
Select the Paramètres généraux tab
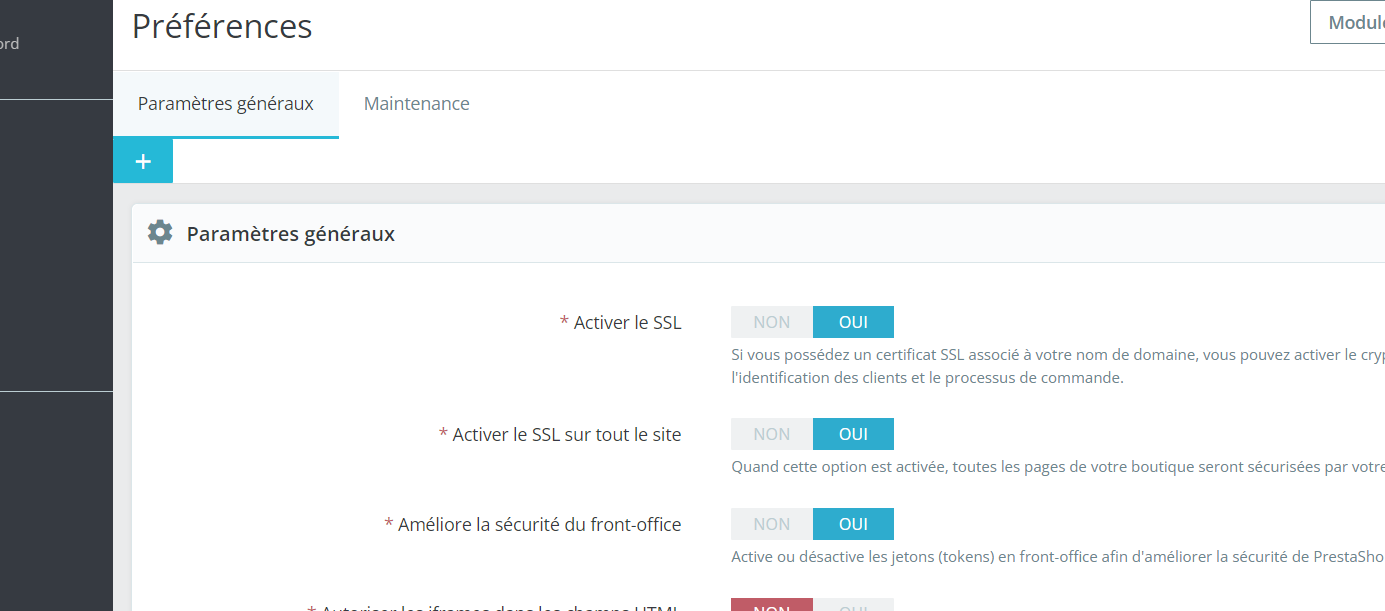[x=226, y=104]
